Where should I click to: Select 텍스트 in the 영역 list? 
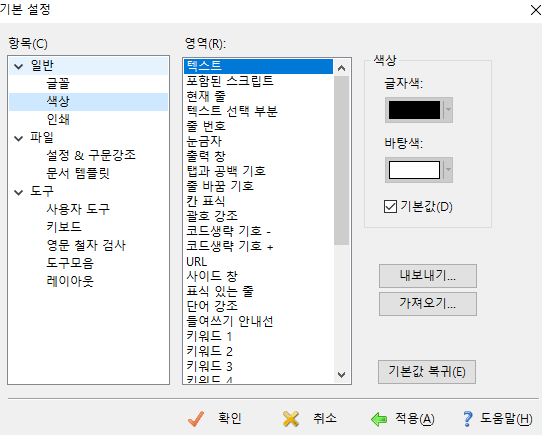tap(259, 66)
